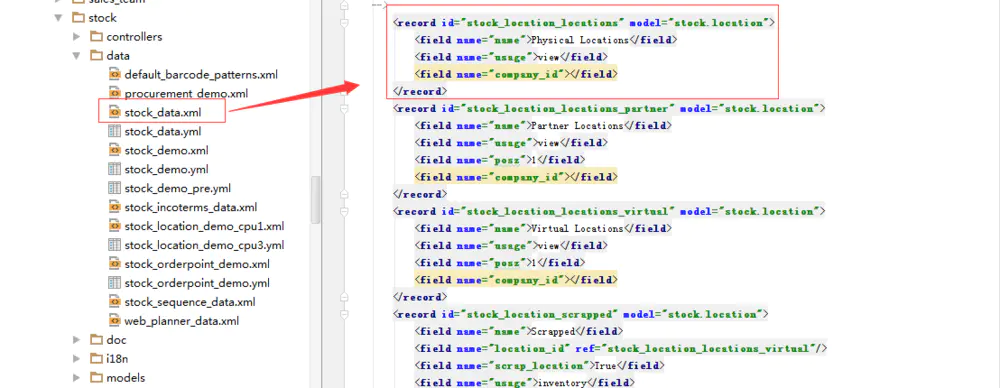Expand the models folder arrow
Image resolution: width=1000 pixels, height=388 pixels.
pos(77,378)
